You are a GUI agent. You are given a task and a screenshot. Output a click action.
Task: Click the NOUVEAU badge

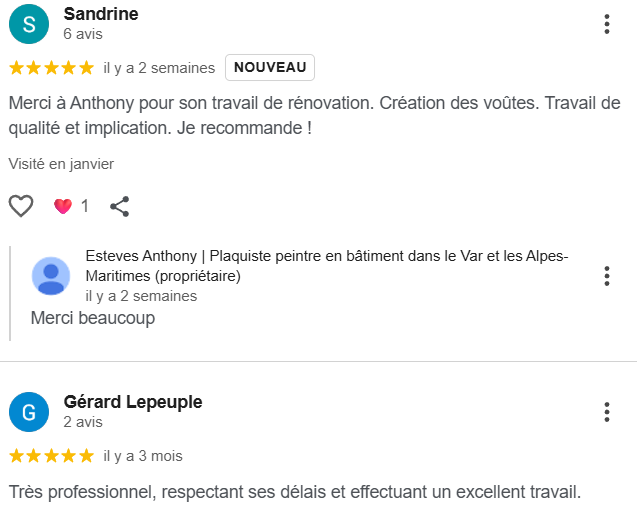pos(270,67)
